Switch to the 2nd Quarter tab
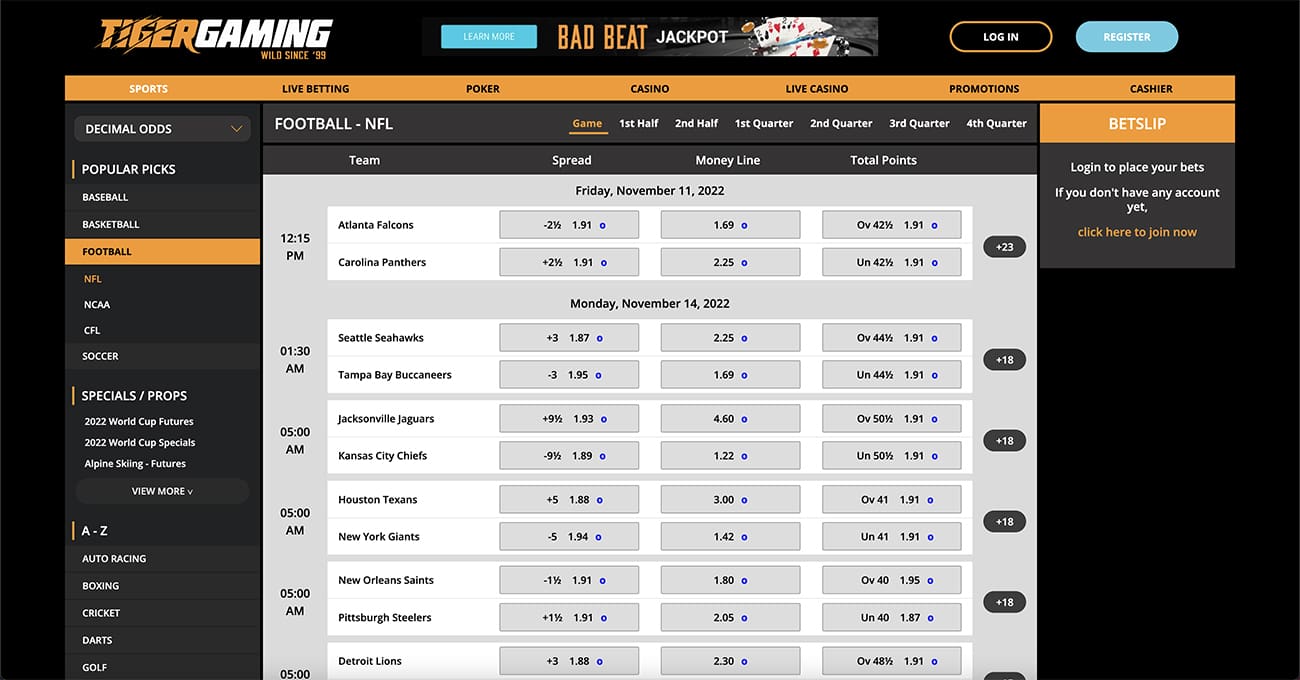 pyautogui.click(x=841, y=124)
